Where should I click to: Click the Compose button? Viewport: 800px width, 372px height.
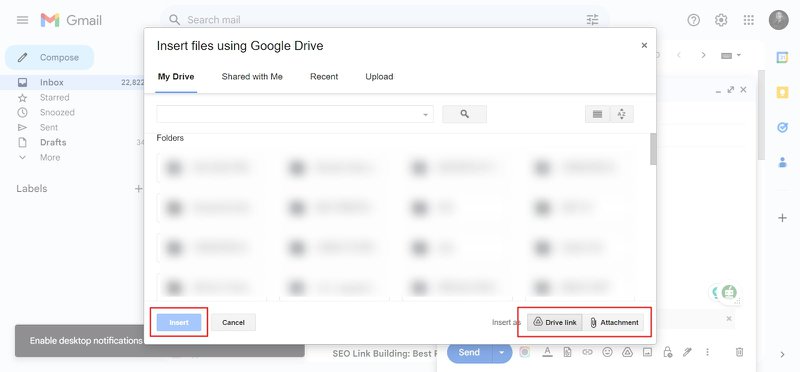coord(49,58)
